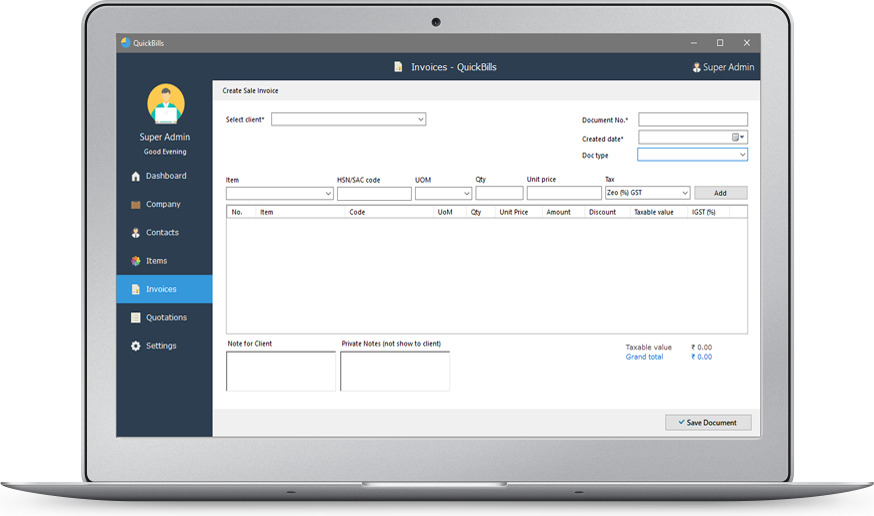The image size is (874, 516).
Task: Open the UOM dropdown
Action: tap(465, 194)
